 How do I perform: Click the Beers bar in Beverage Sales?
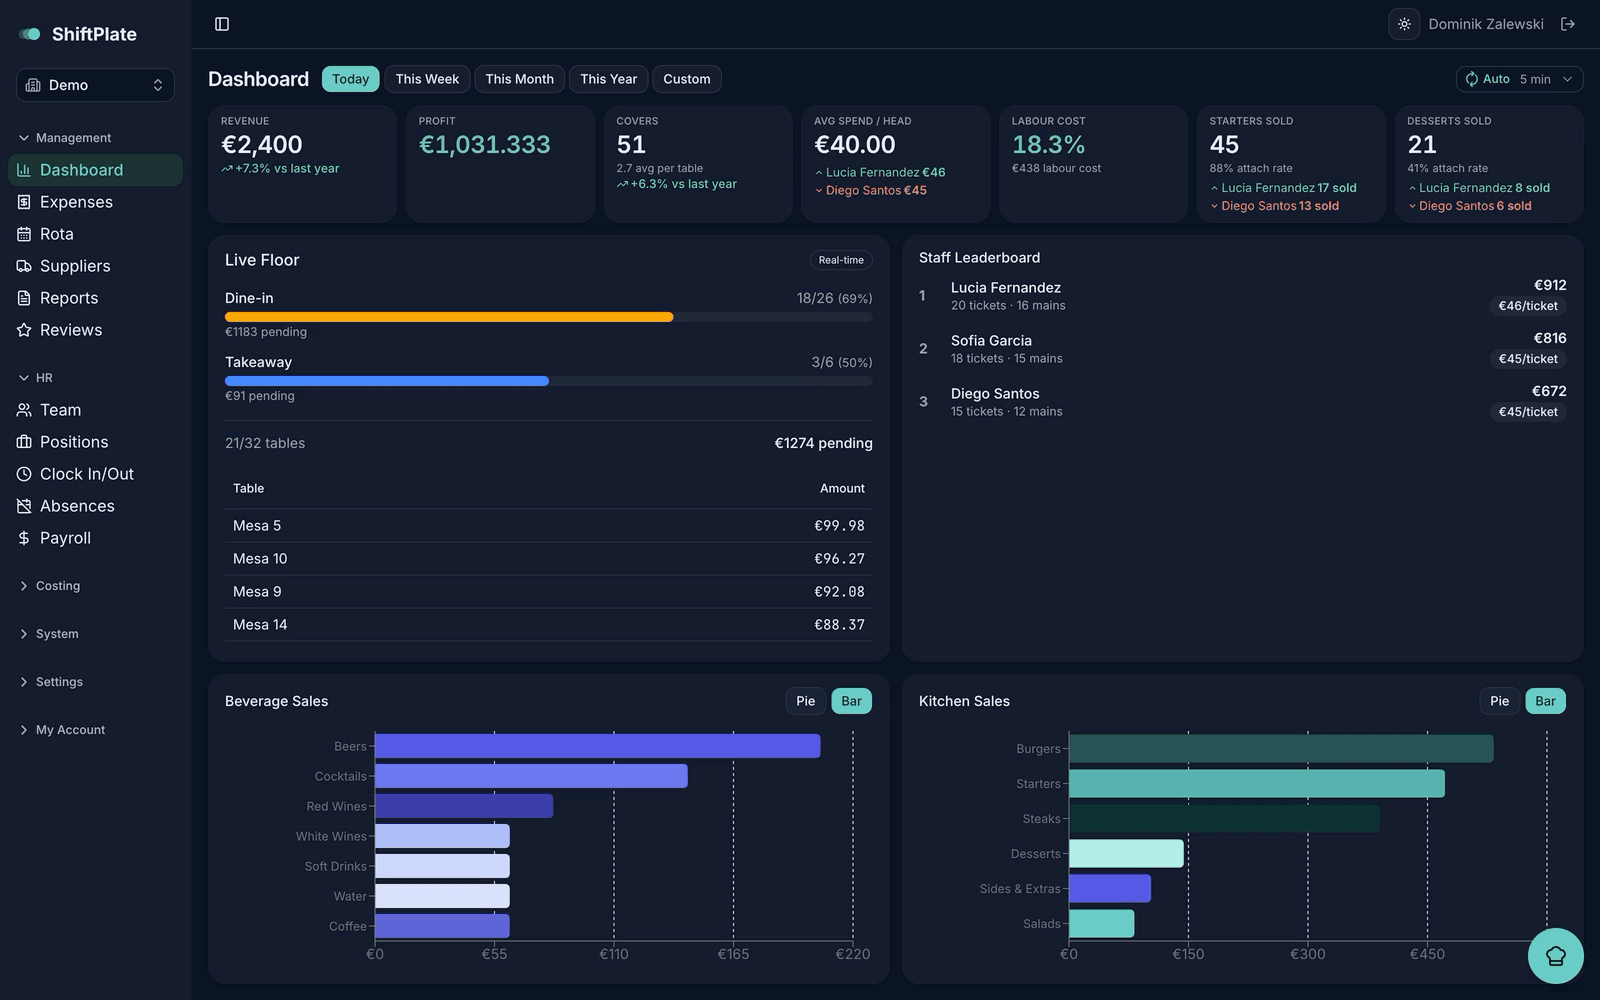[597, 746]
